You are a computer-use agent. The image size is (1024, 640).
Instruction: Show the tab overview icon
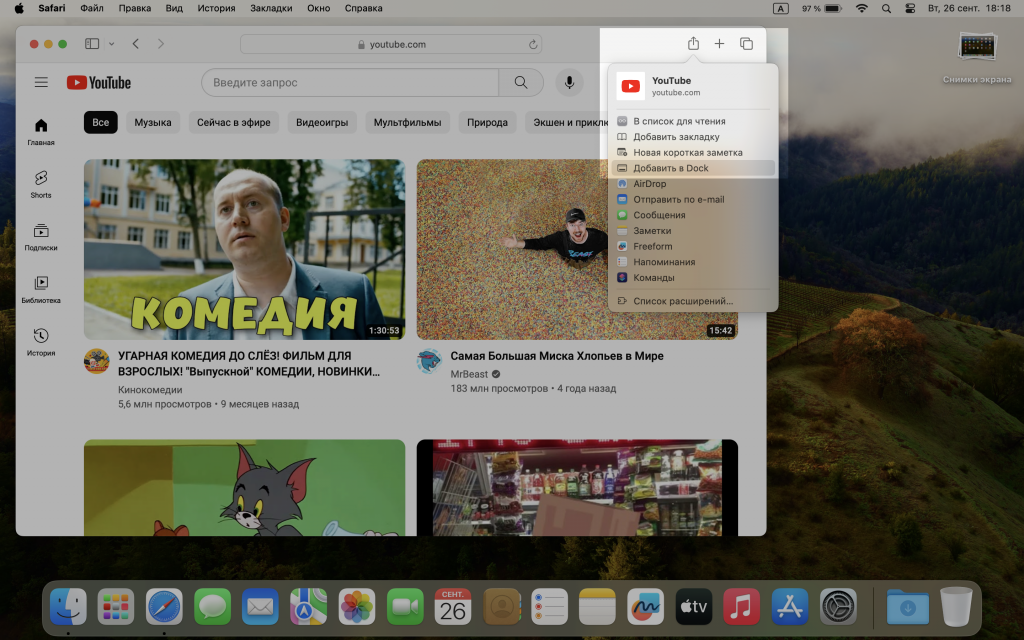746,44
